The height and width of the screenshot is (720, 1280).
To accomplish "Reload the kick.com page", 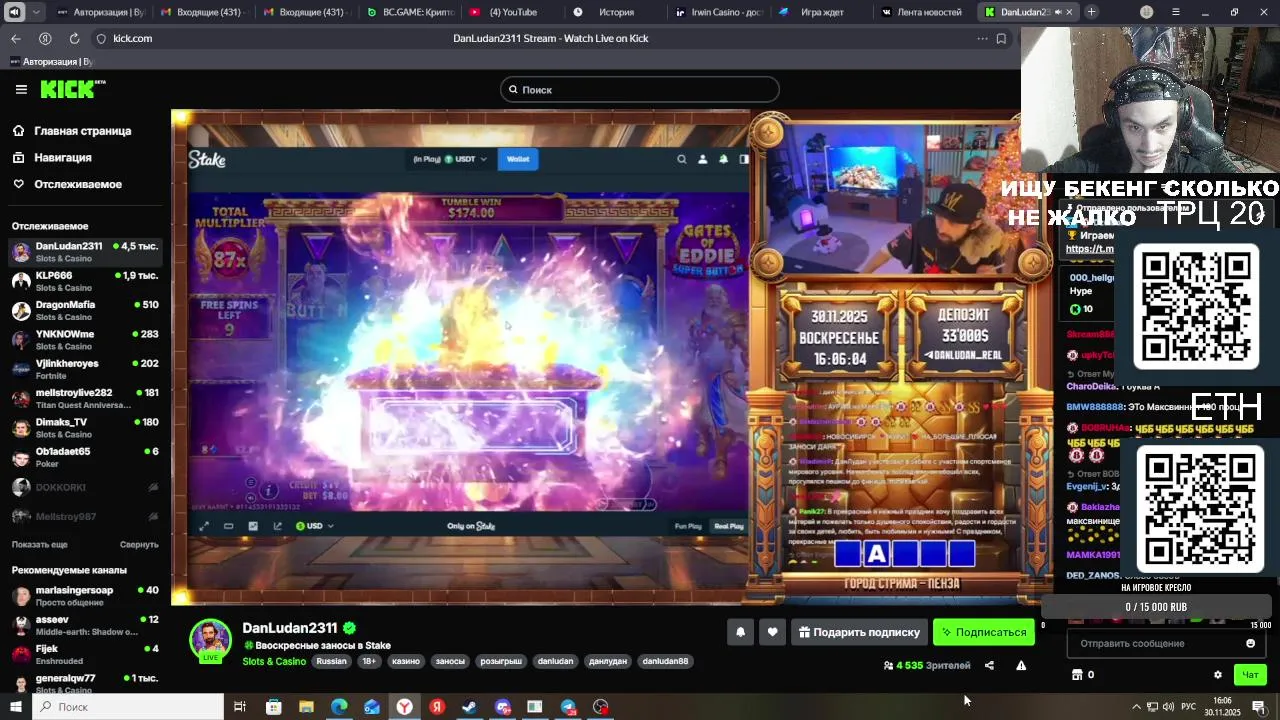I will pos(74,38).
